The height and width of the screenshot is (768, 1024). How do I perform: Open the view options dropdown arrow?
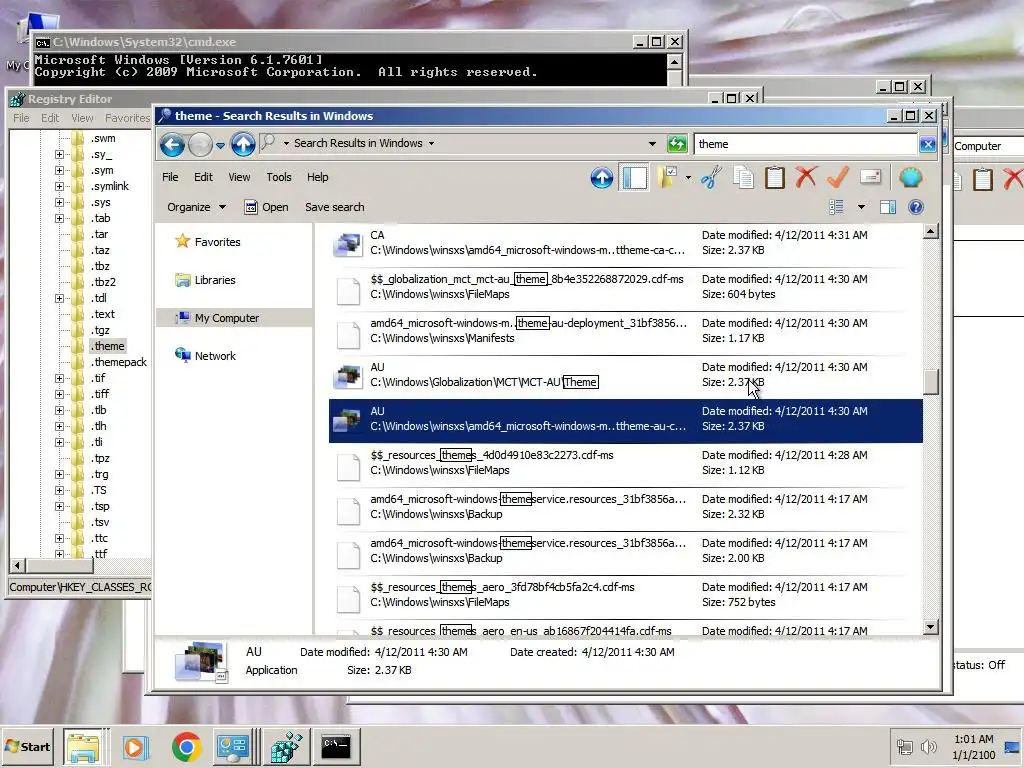pos(861,207)
